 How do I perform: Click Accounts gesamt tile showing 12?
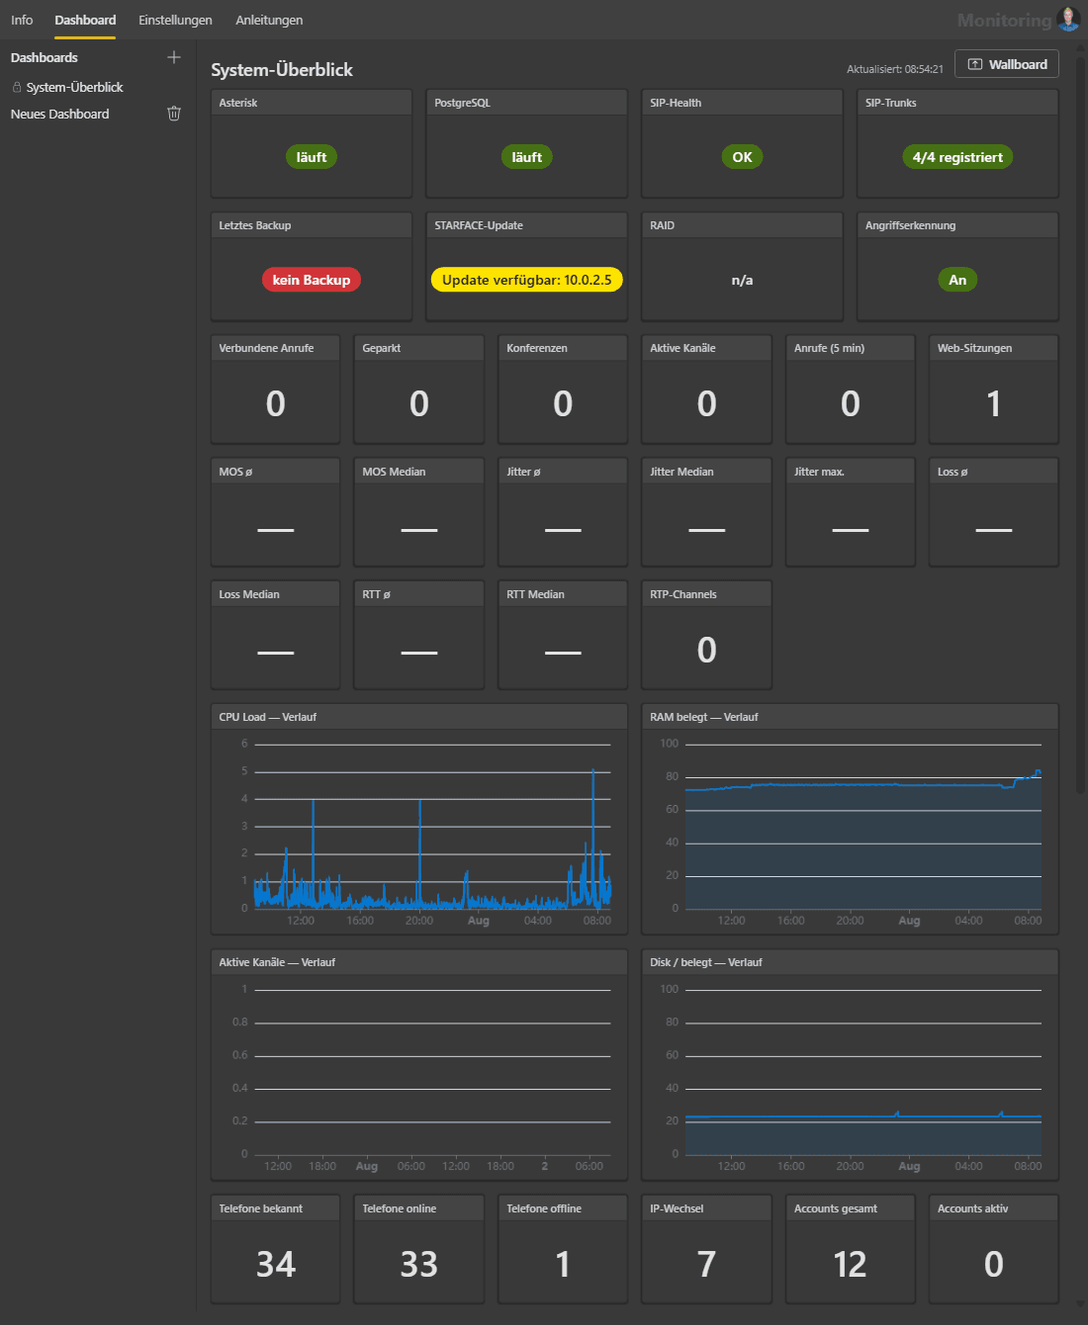(x=850, y=1249)
